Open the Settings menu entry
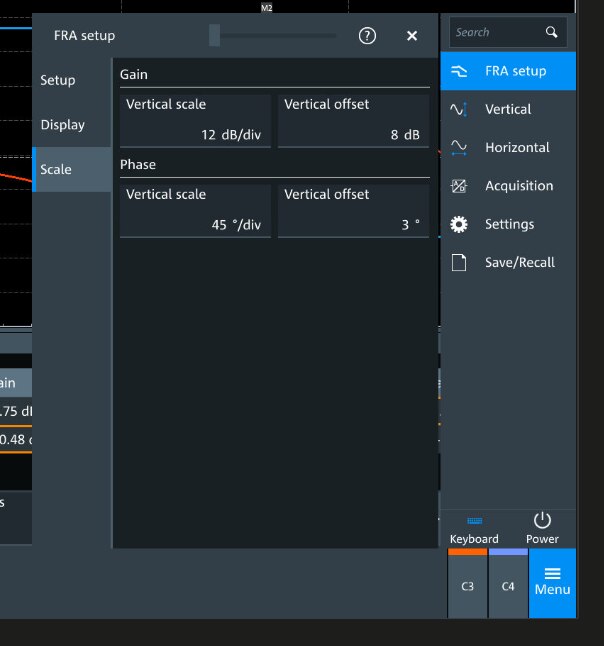 508,224
